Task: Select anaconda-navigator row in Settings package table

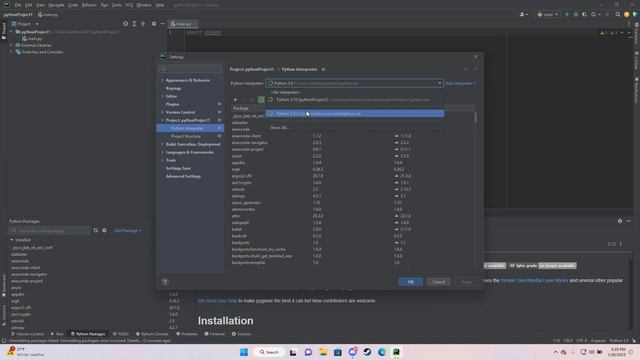Action: tap(353, 142)
